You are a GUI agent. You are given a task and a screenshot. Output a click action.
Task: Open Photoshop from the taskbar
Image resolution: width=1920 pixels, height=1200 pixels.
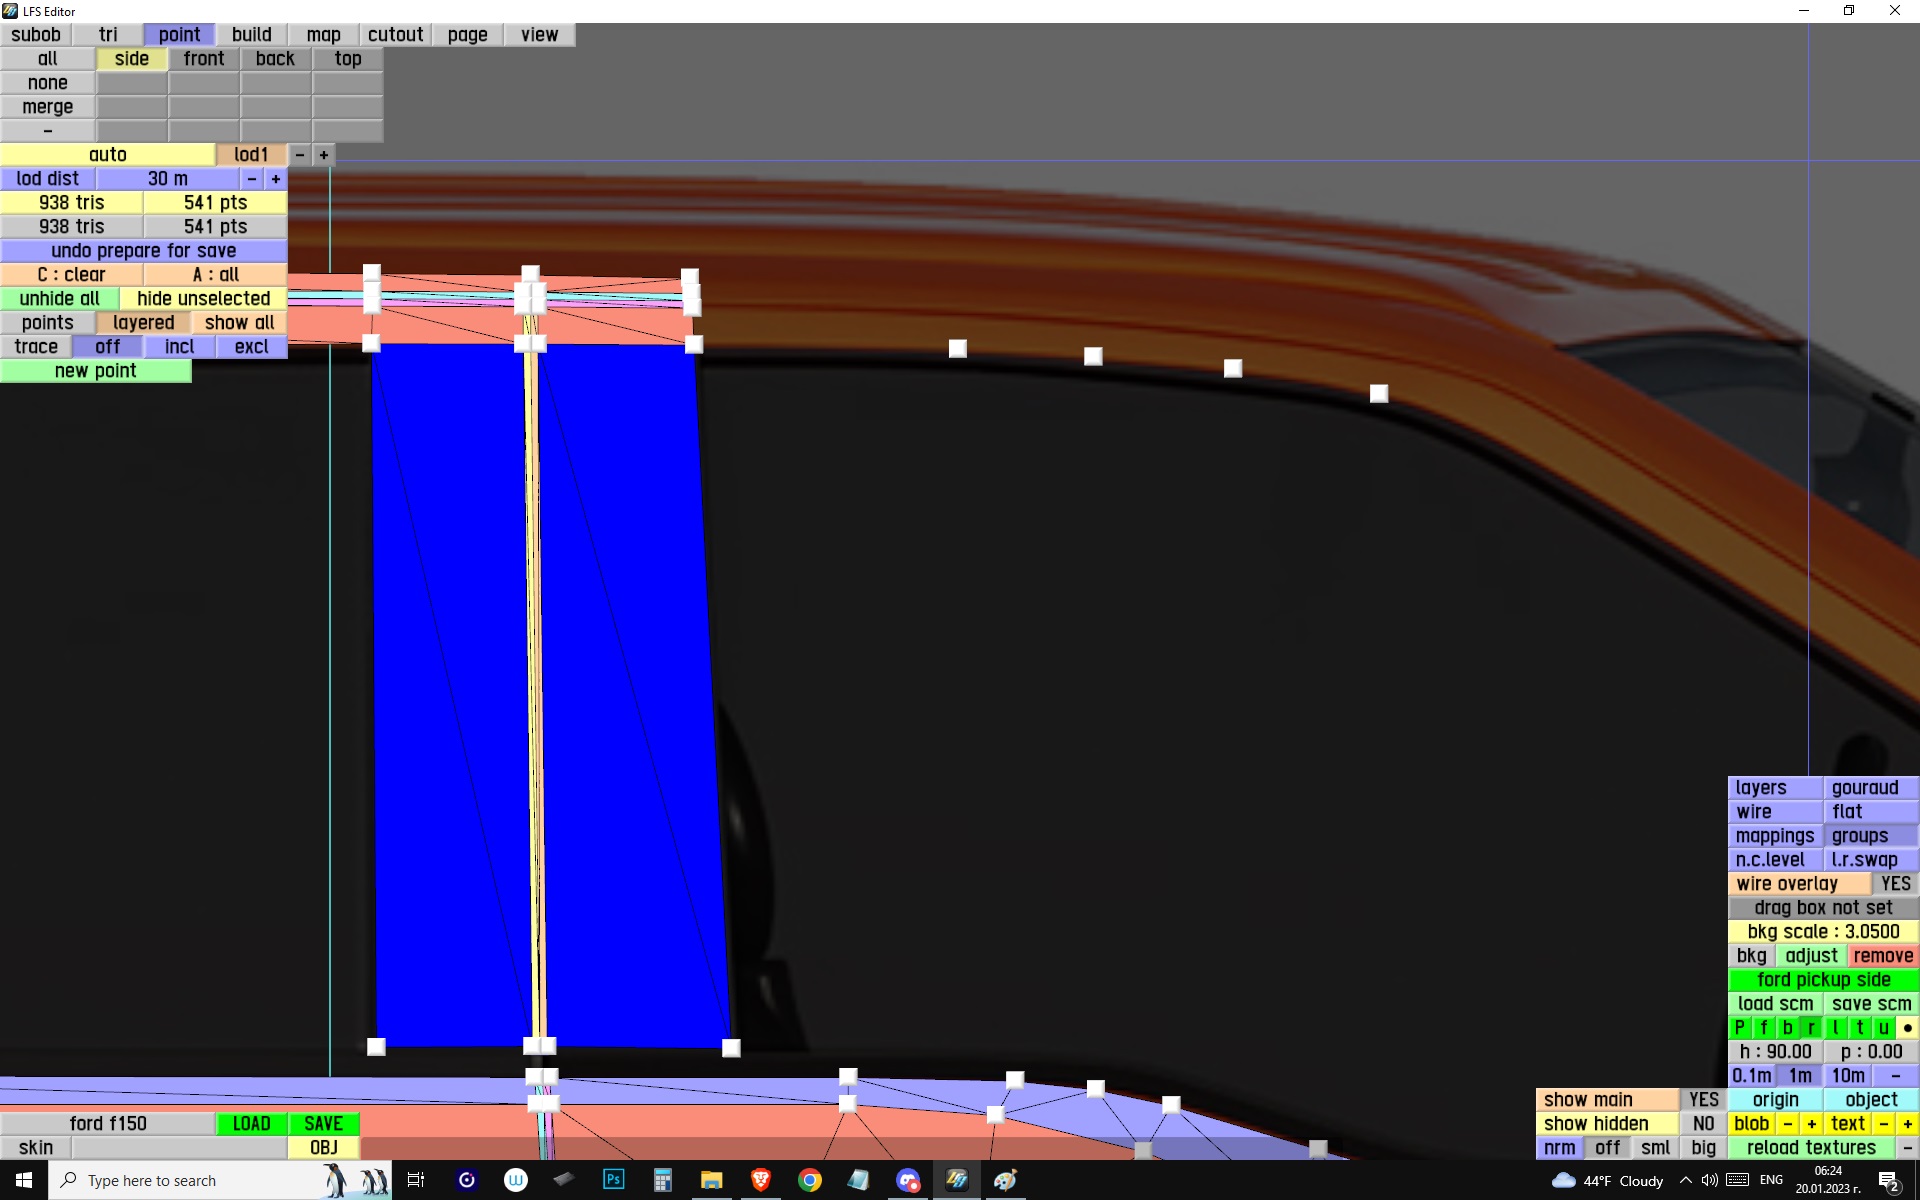point(613,1180)
